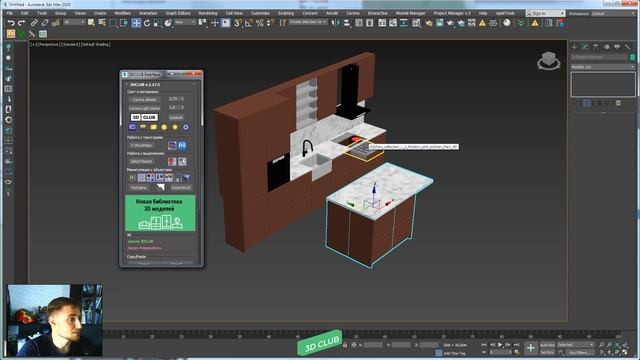The height and width of the screenshot is (360, 640).
Task: Click the X coordinate input field
Action: click(373, 345)
